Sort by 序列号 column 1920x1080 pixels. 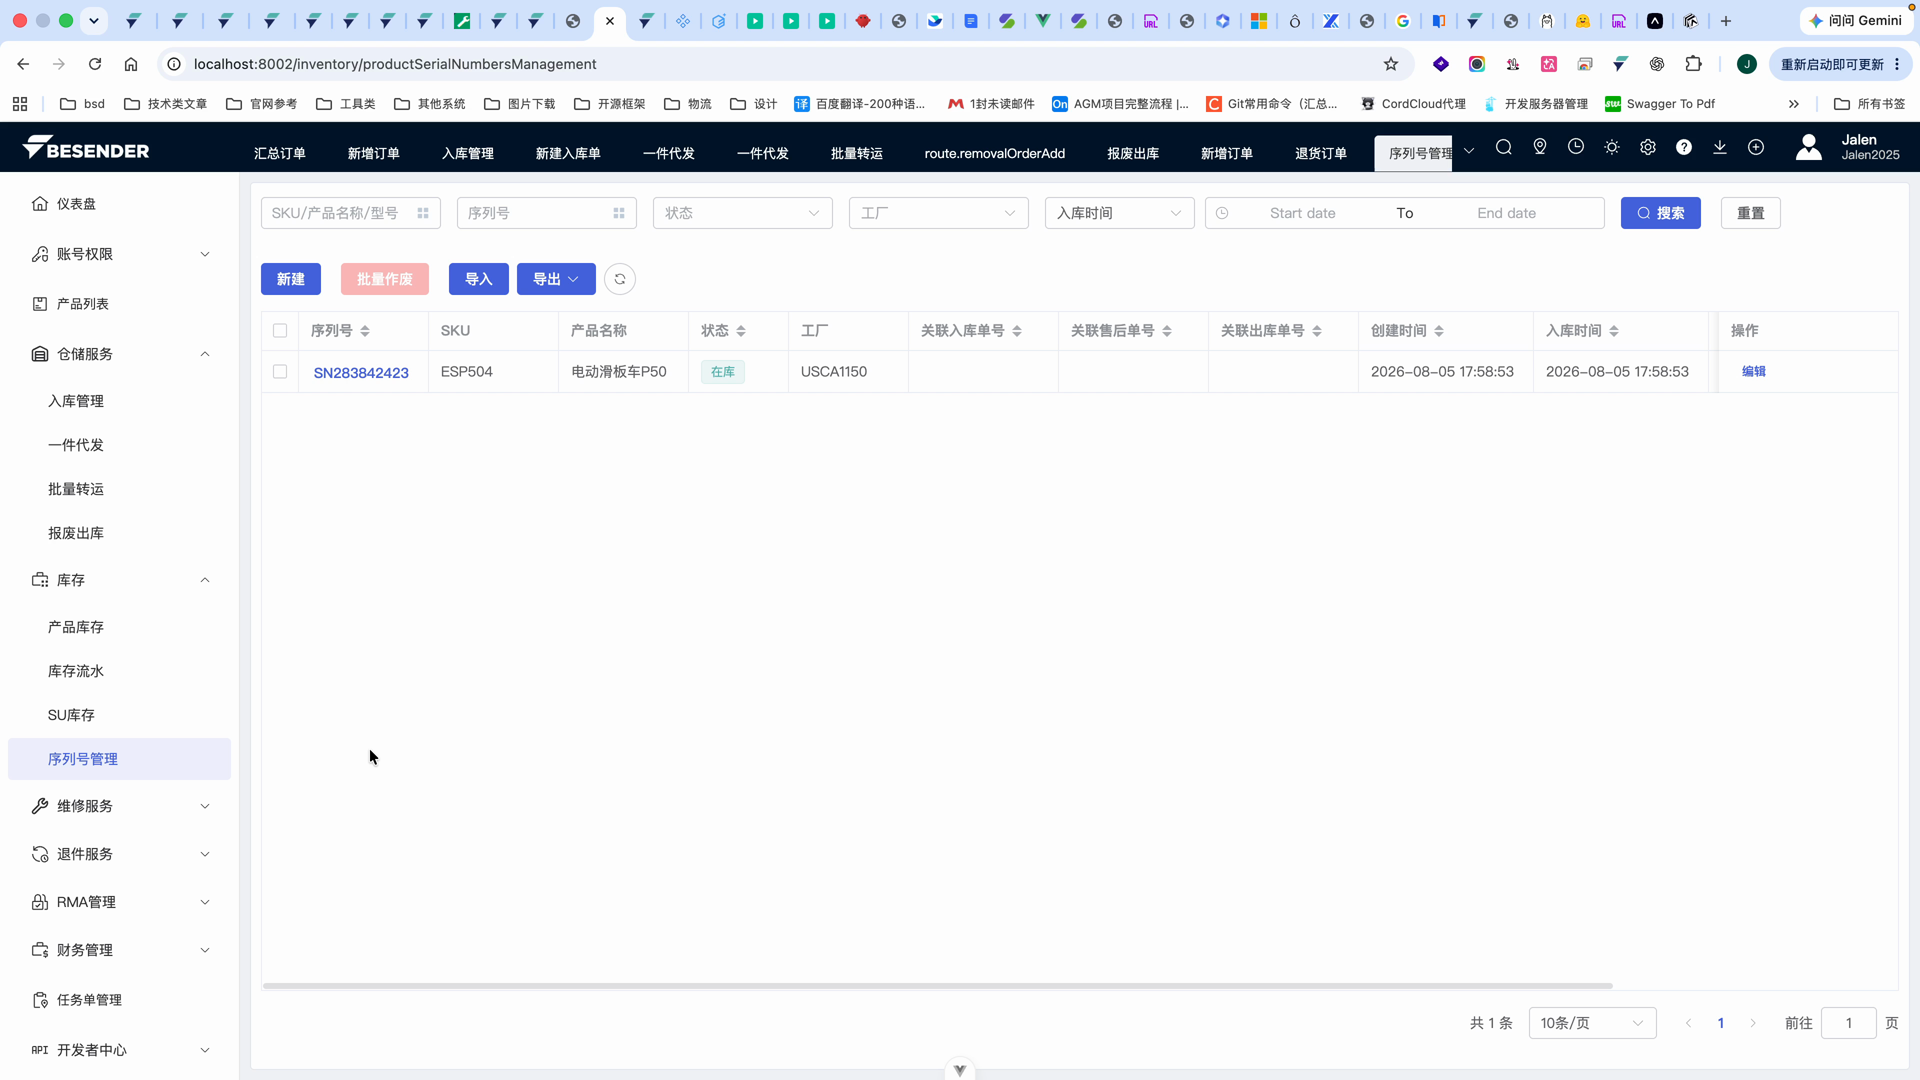[x=365, y=331]
